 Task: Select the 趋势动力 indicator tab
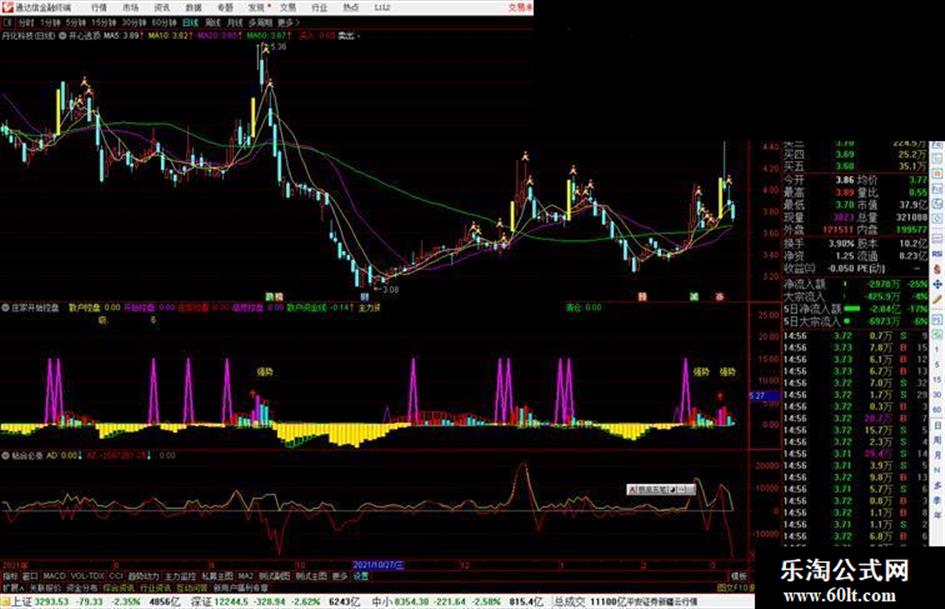tap(144, 576)
